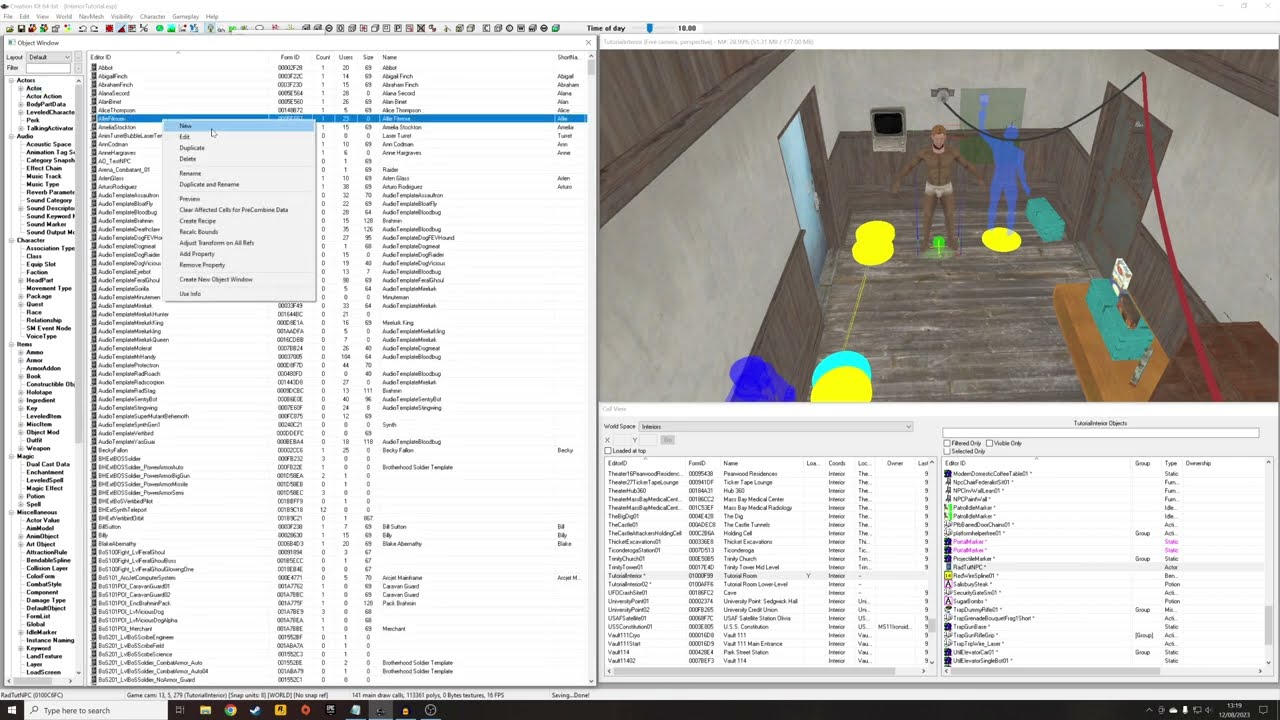1280x720 pixels.
Task: Expand the Actor tree node
Action: (x=21, y=88)
